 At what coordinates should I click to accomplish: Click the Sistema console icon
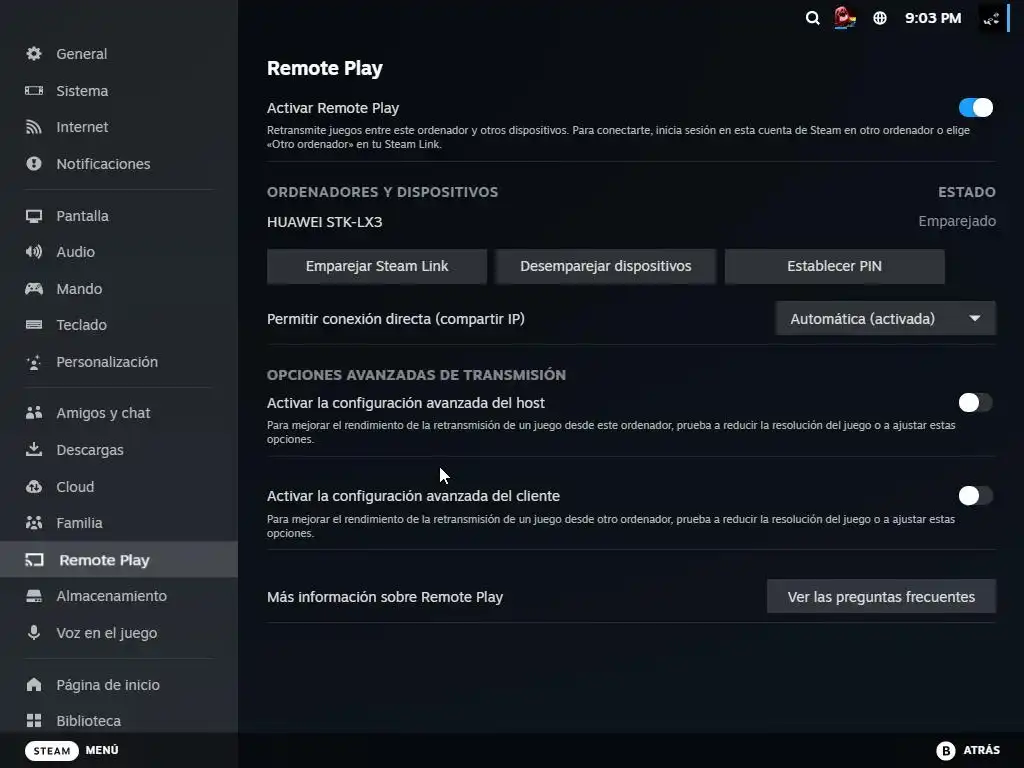point(34,91)
